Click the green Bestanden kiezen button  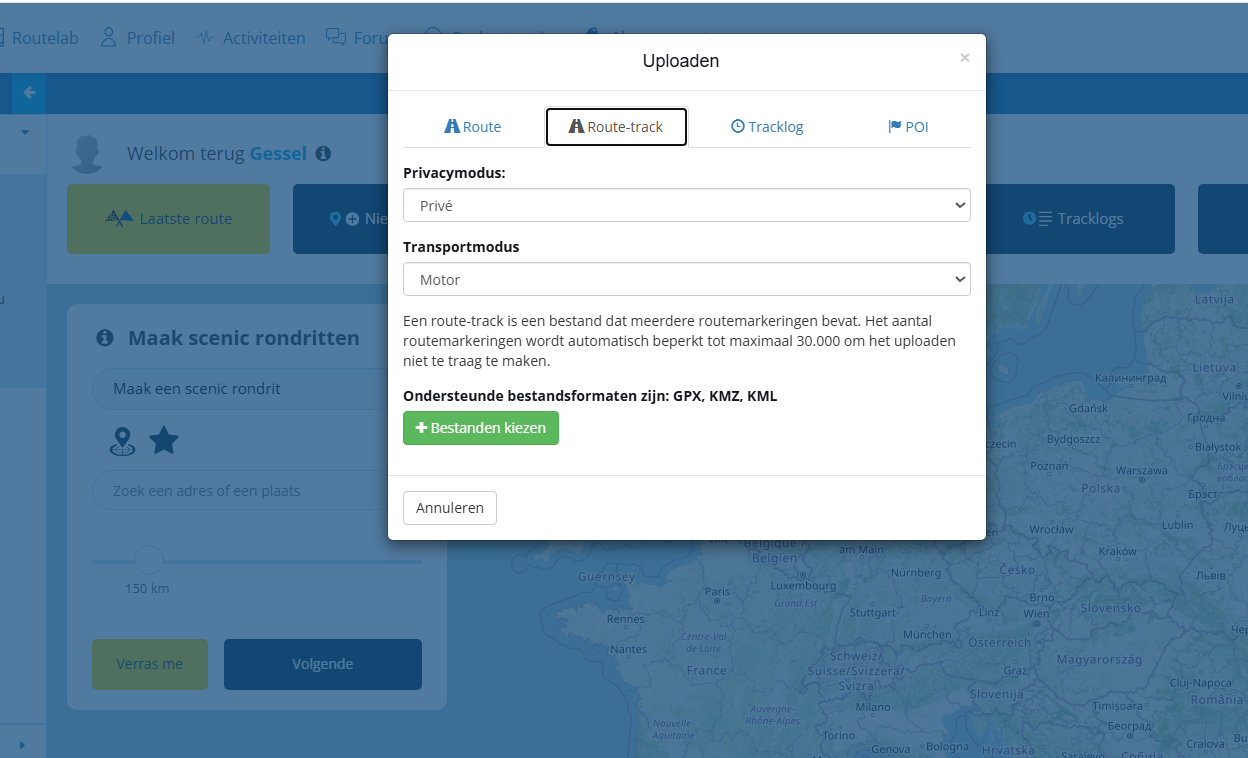(x=481, y=428)
